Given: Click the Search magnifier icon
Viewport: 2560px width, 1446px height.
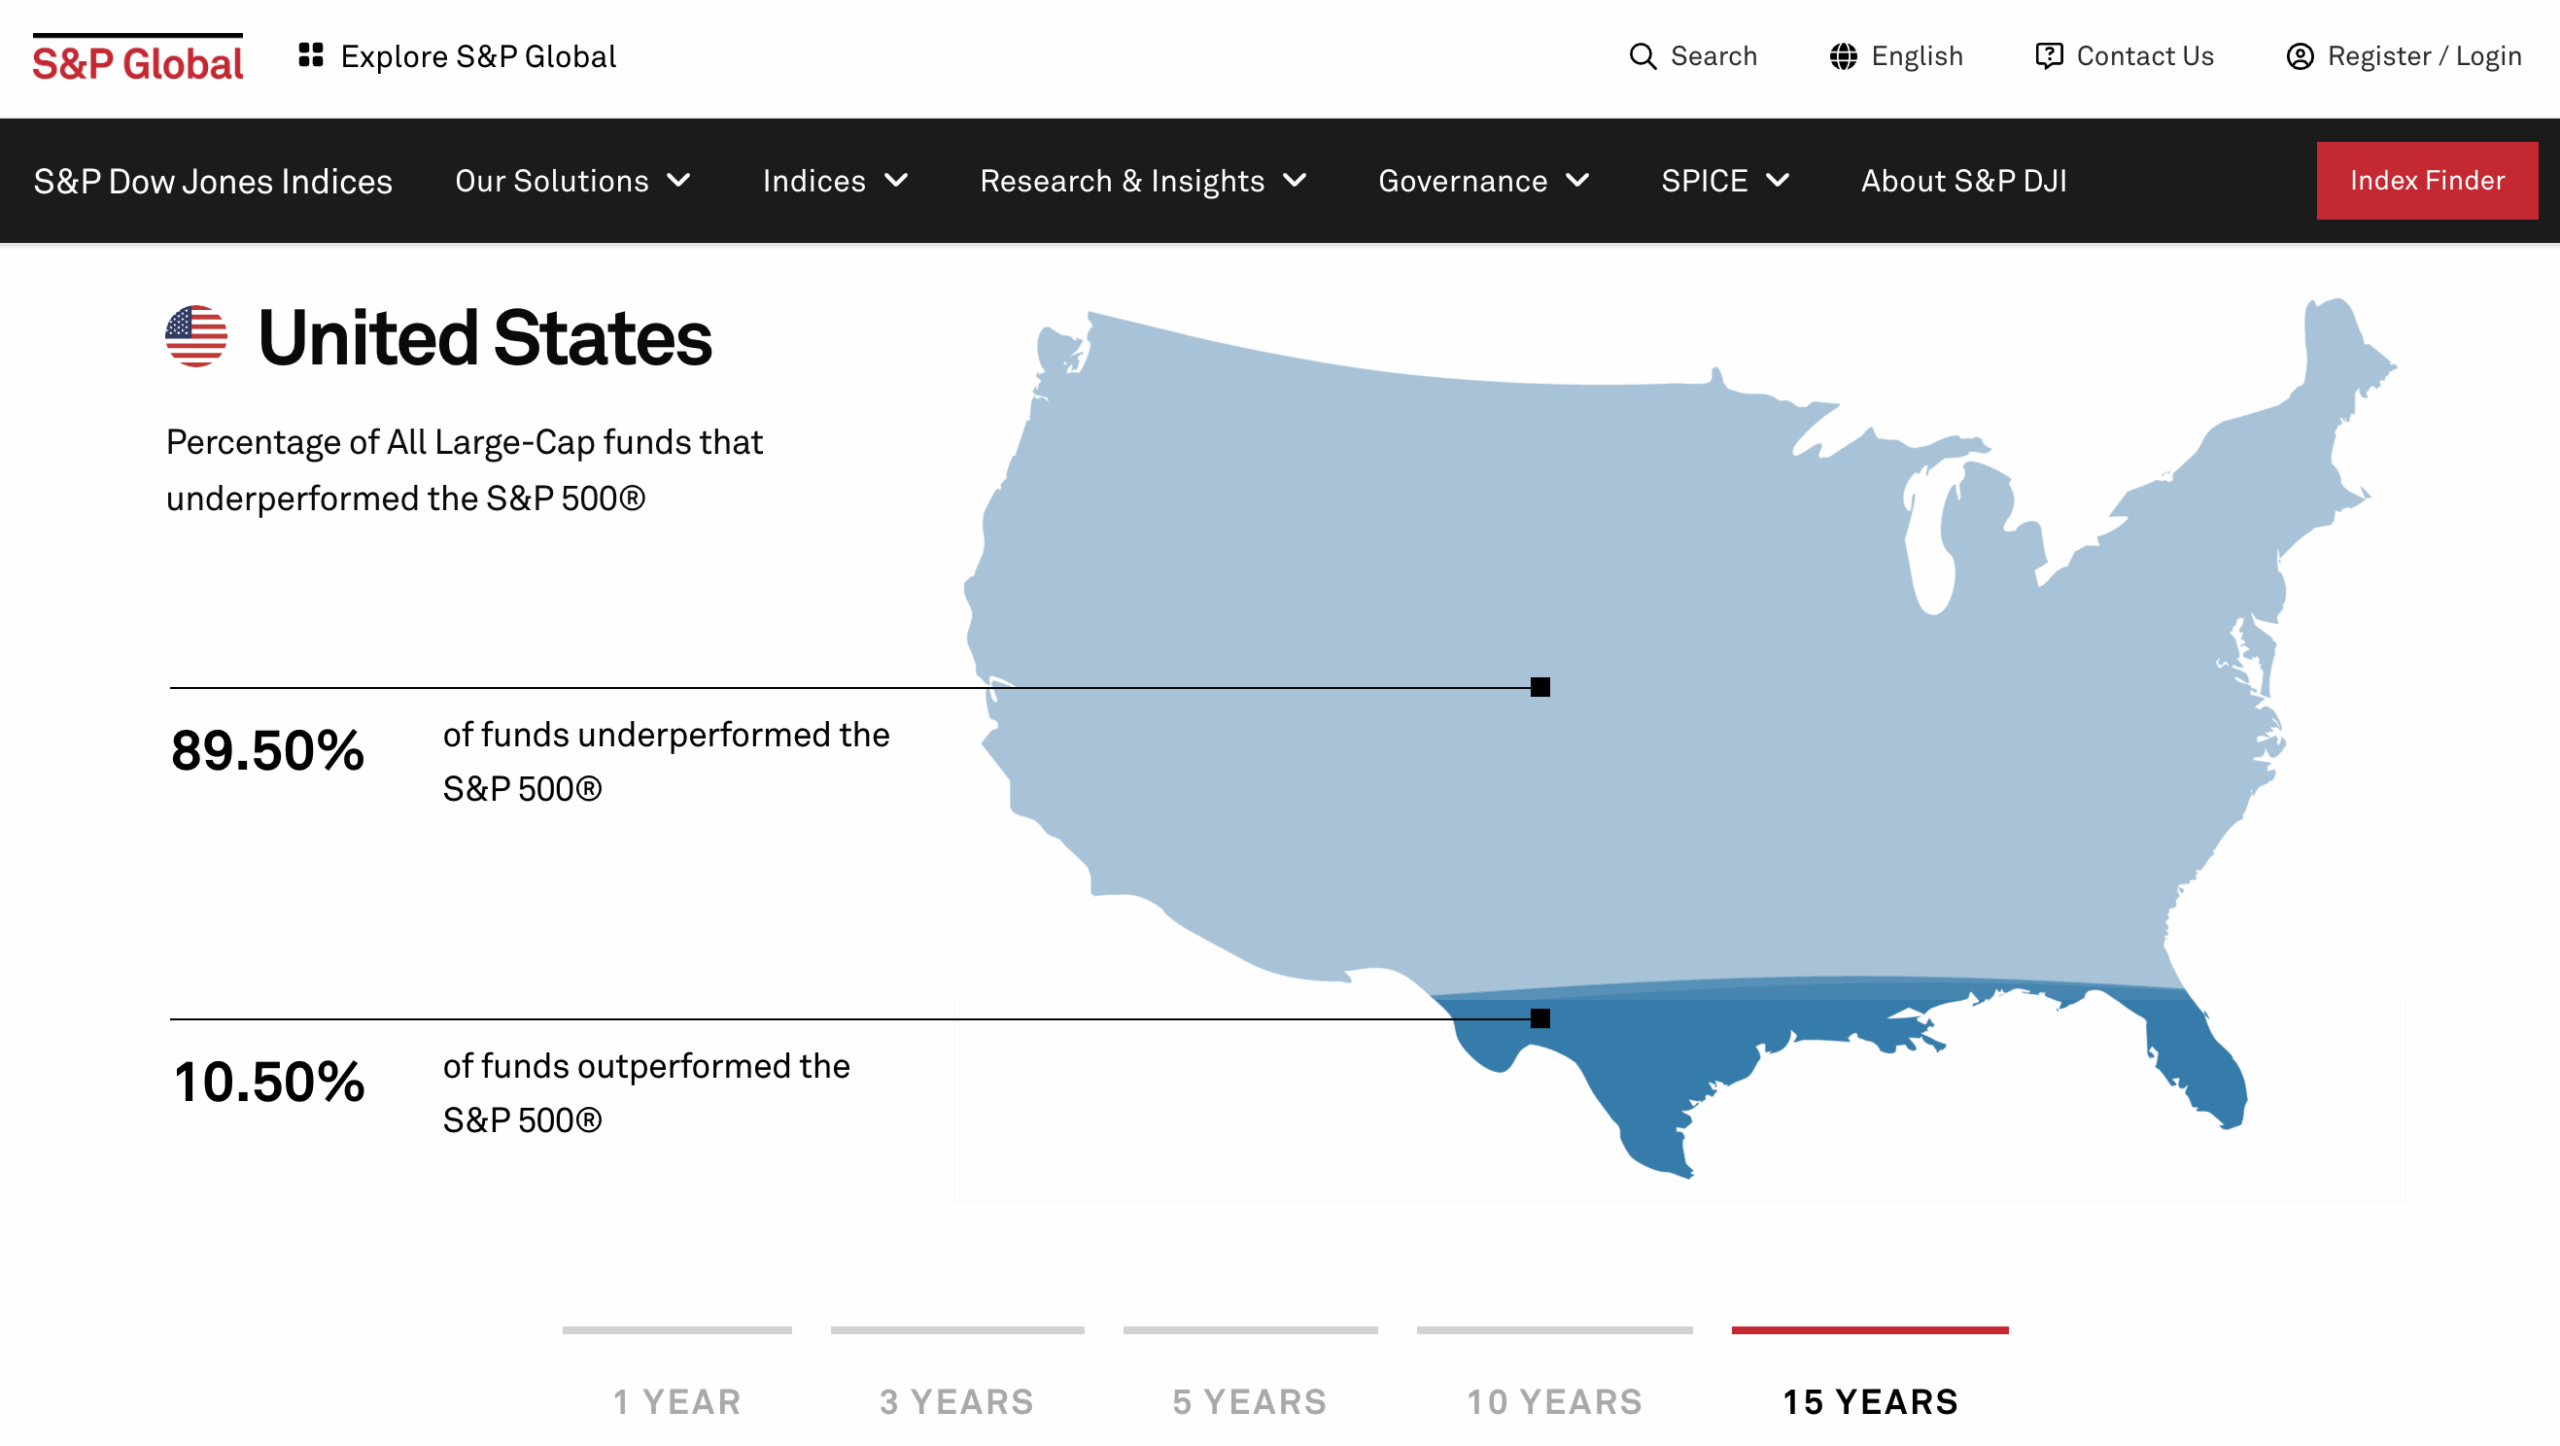Looking at the screenshot, I should [x=1643, y=56].
